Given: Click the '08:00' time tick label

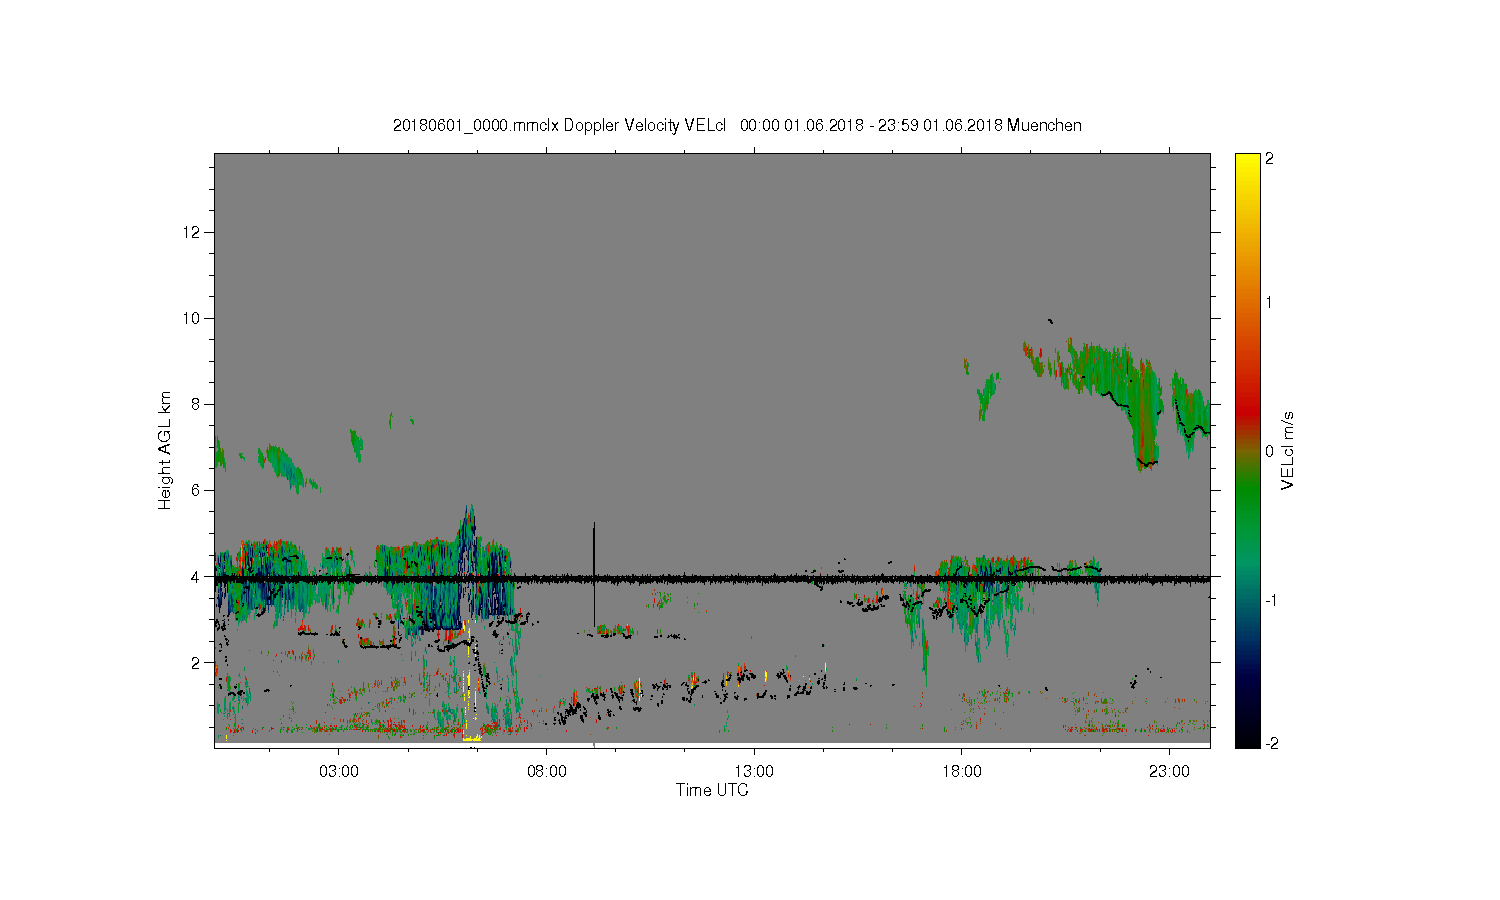Looking at the screenshot, I should coord(547,772).
